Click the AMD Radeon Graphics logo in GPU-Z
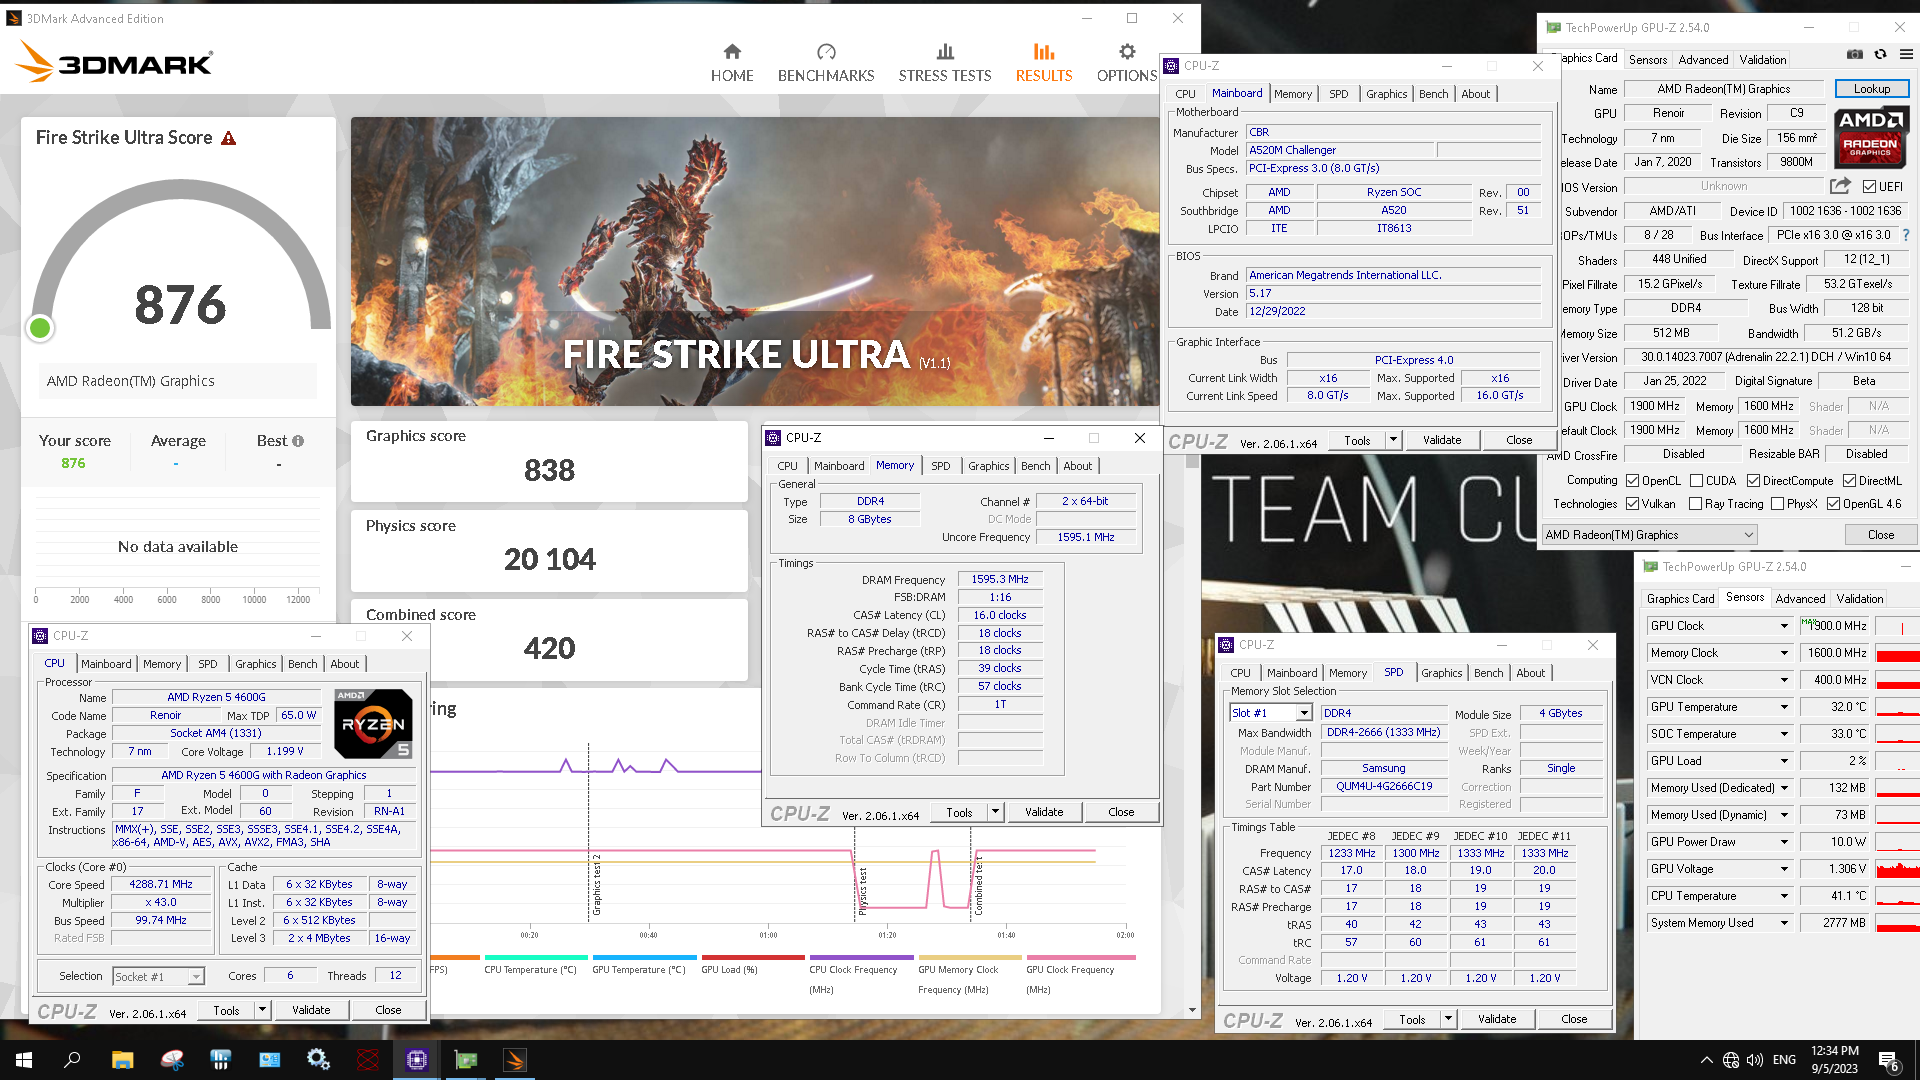 pyautogui.click(x=1870, y=138)
